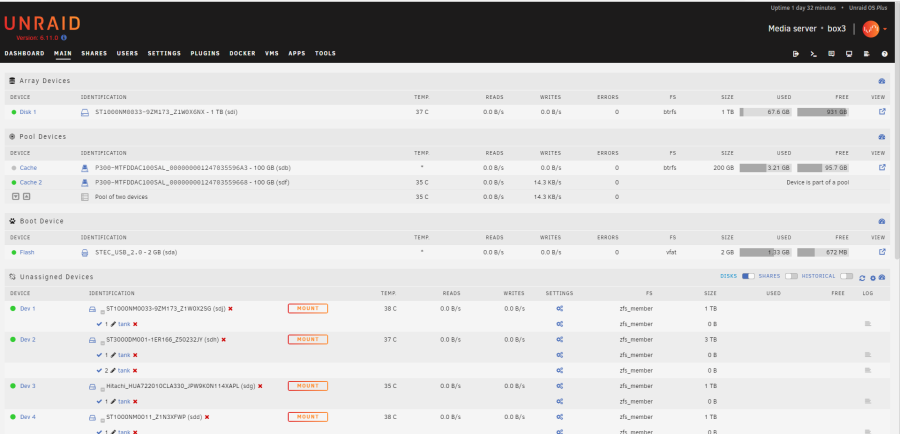The image size is (900, 434).
Task: Toggle the Disks switch
Action: click(x=748, y=277)
